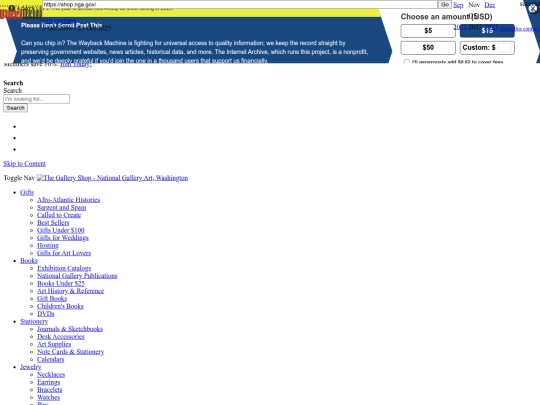Browse Exhibition Catalogs
This screenshot has height=405, width=540.
pos(64,268)
